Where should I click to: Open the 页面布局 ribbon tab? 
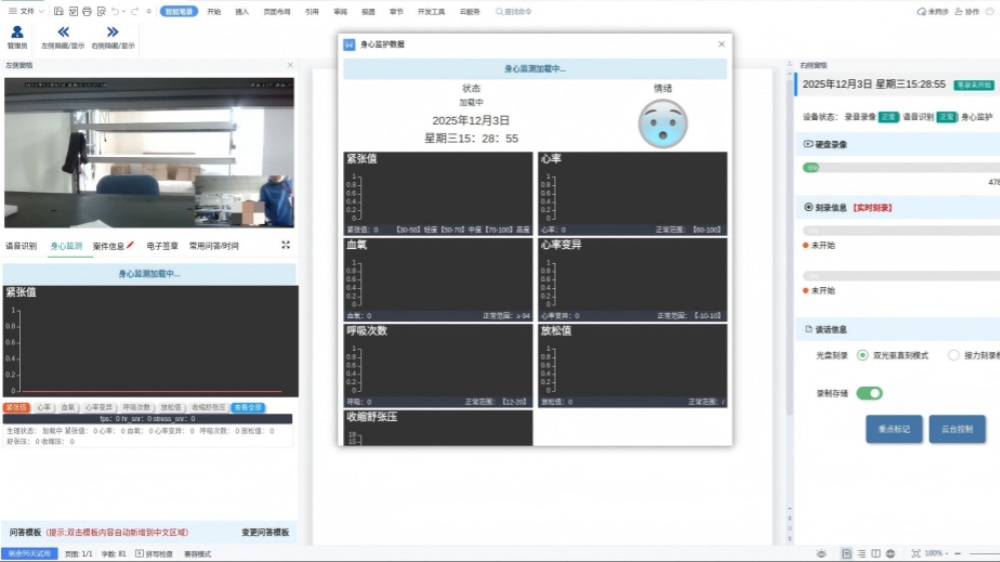[x=277, y=11]
